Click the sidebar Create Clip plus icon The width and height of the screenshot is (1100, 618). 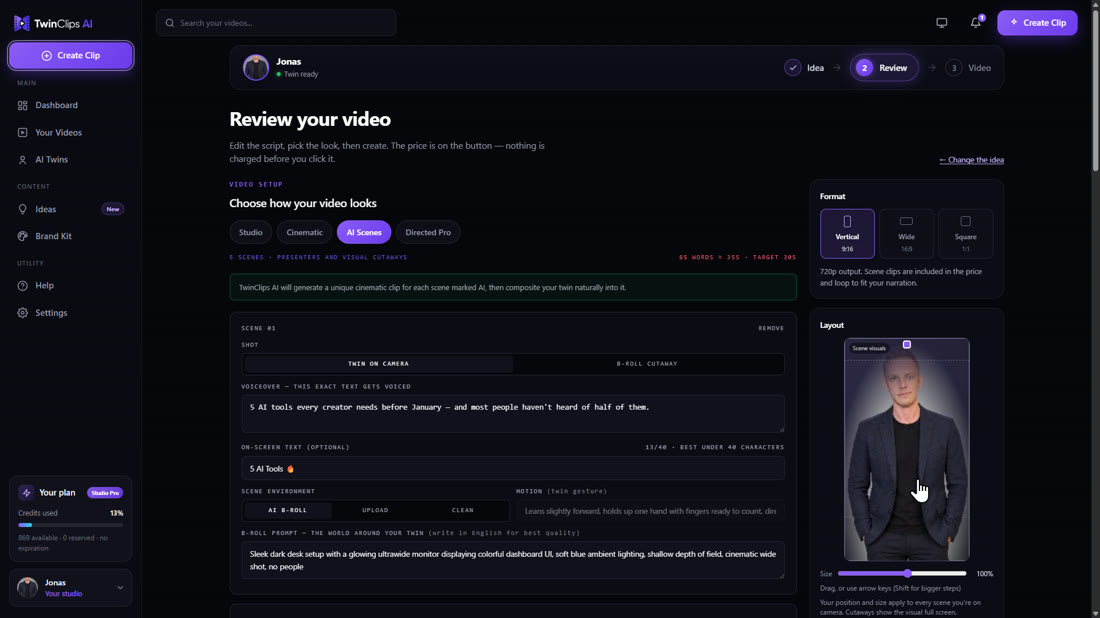(46, 55)
